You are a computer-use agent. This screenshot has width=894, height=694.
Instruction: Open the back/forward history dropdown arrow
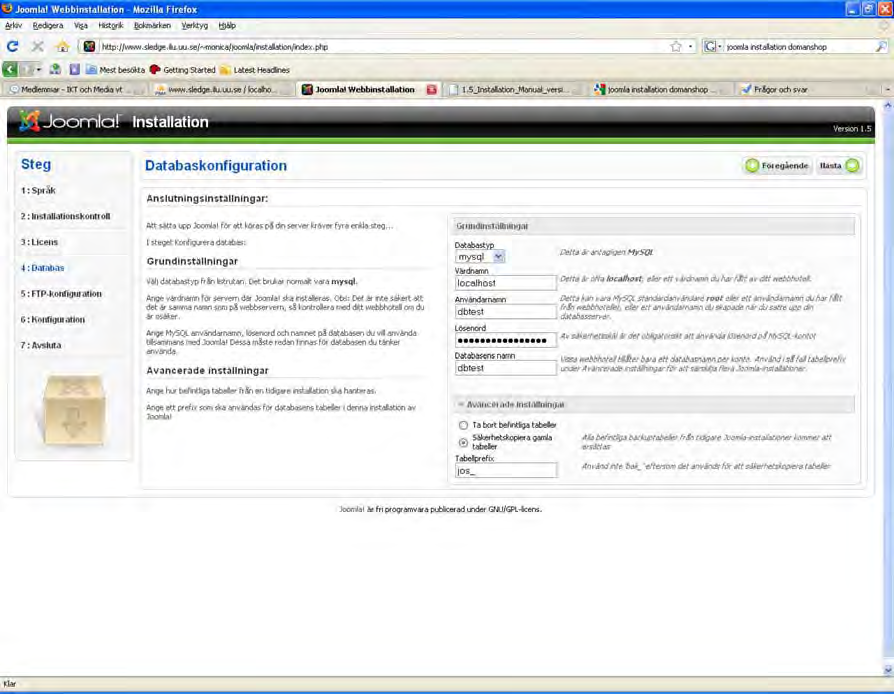(x=38, y=70)
